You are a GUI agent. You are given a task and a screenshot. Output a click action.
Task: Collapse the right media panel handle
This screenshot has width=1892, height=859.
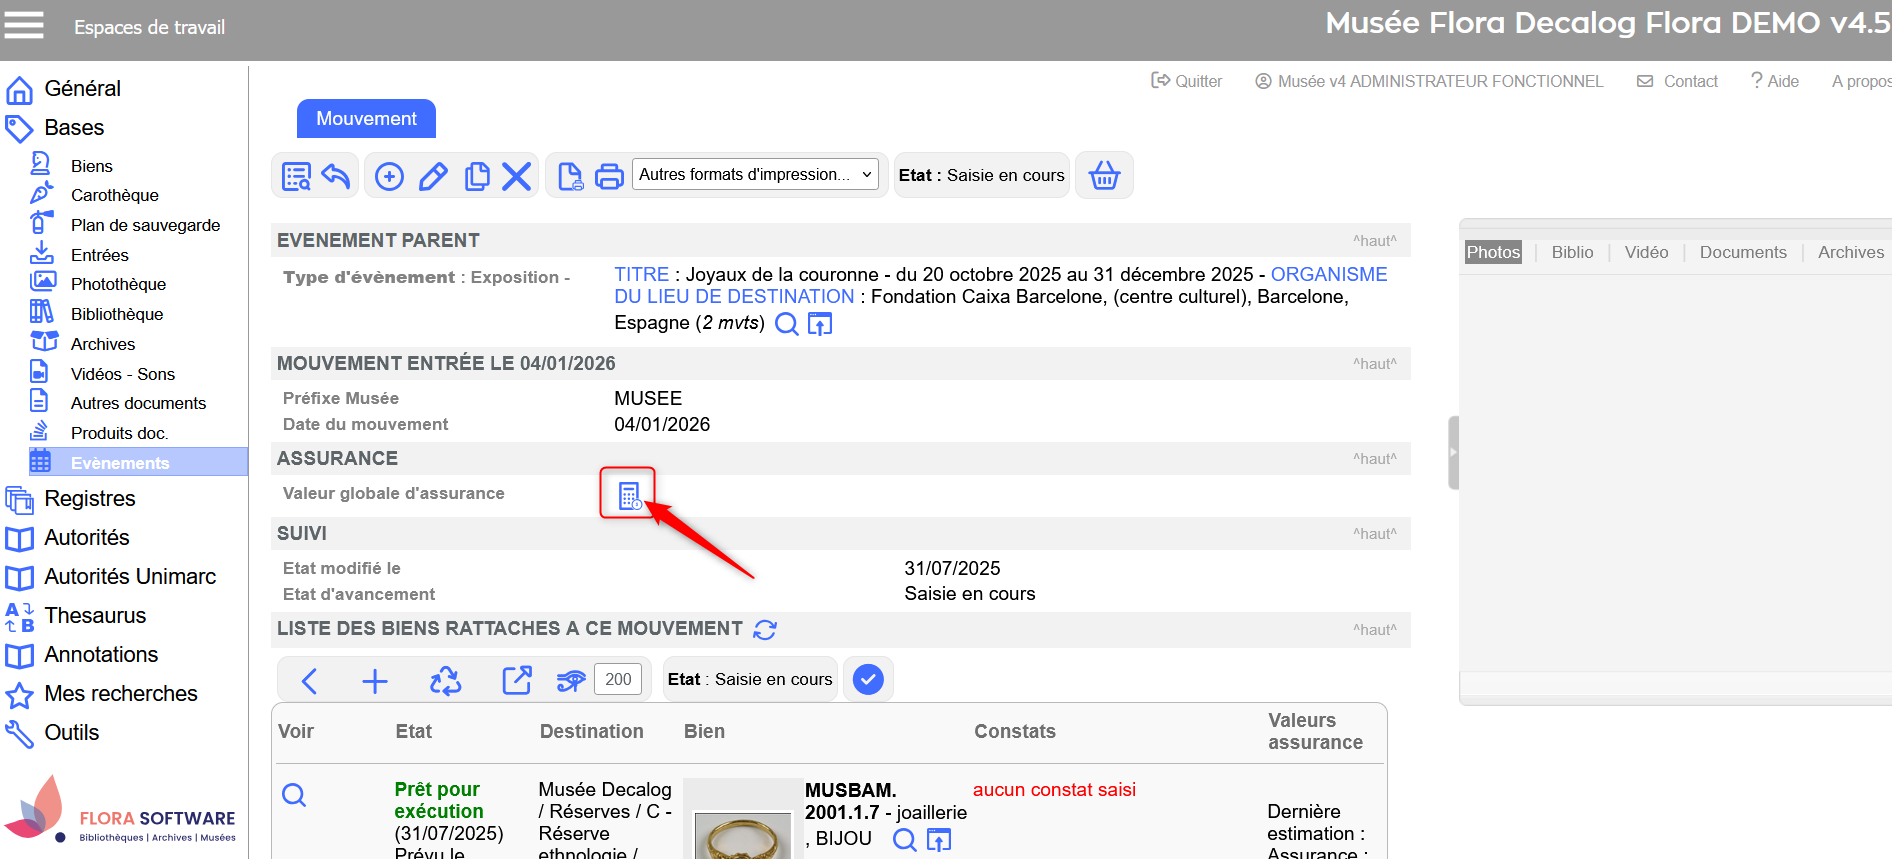pos(1453,452)
